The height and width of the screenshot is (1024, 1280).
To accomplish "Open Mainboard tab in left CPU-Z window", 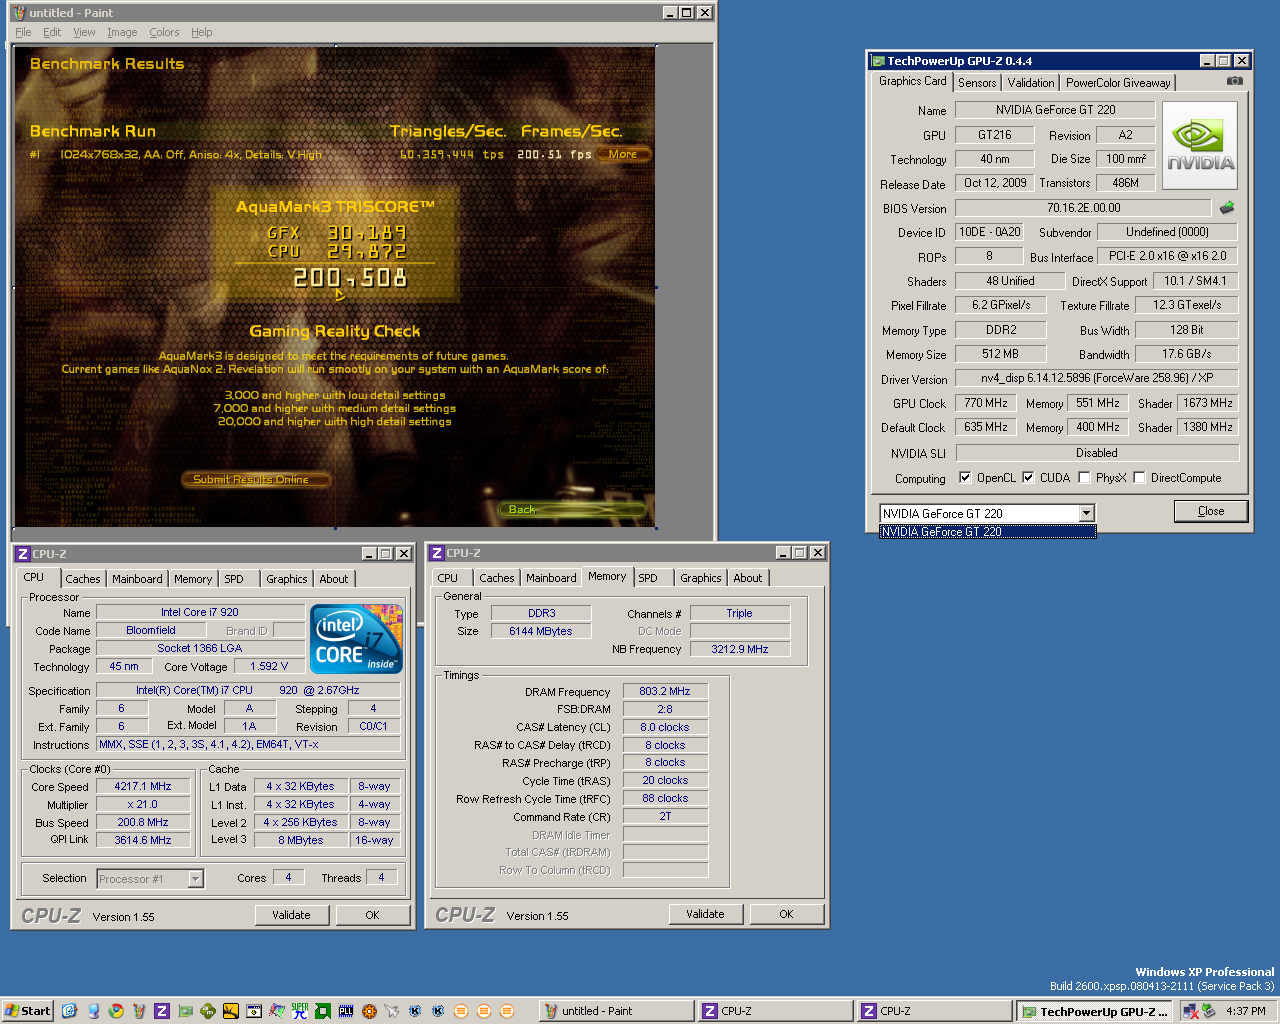I will [x=137, y=579].
